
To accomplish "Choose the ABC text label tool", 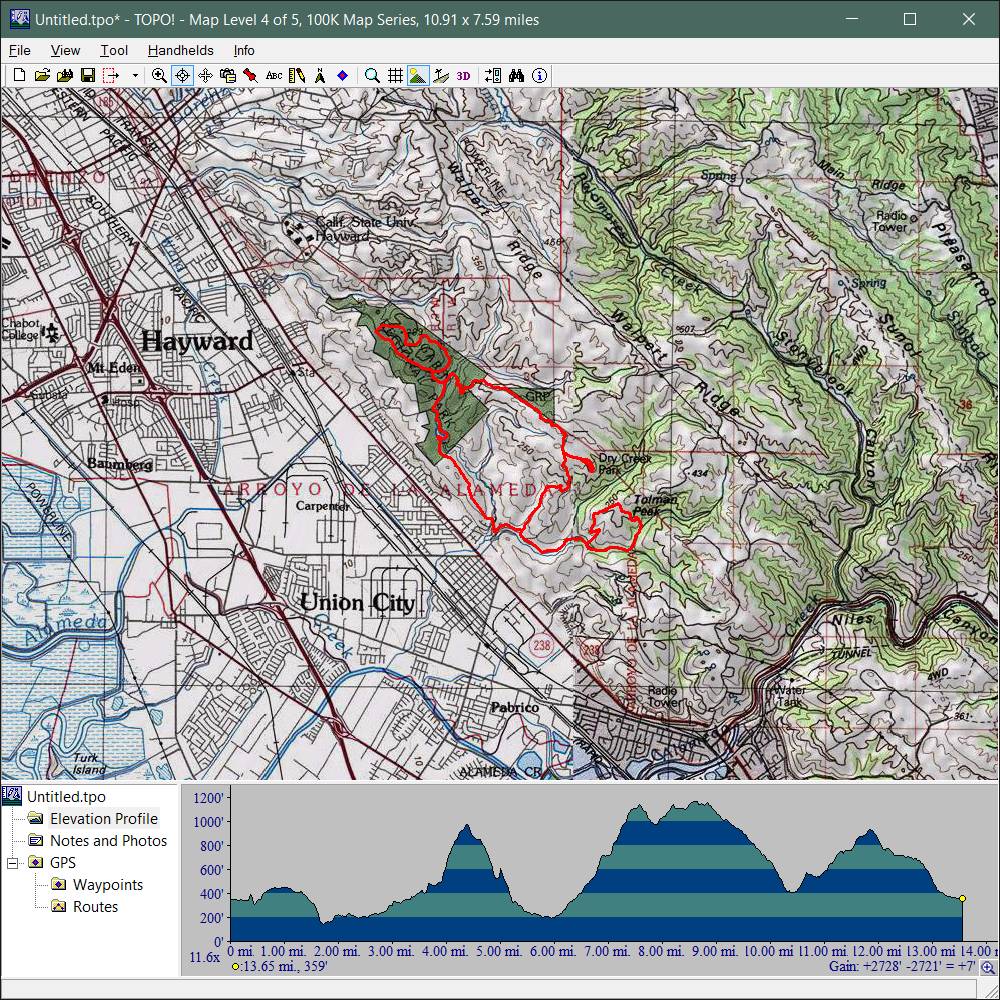I will click(274, 75).
